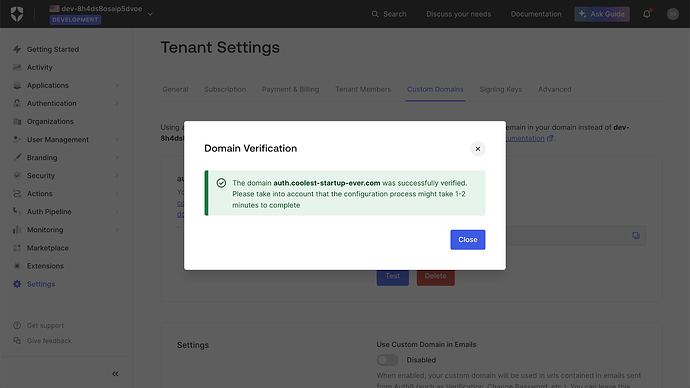The height and width of the screenshot is (388, 690).
Task: Click the Get support text
Action: [x=45, y=326]
